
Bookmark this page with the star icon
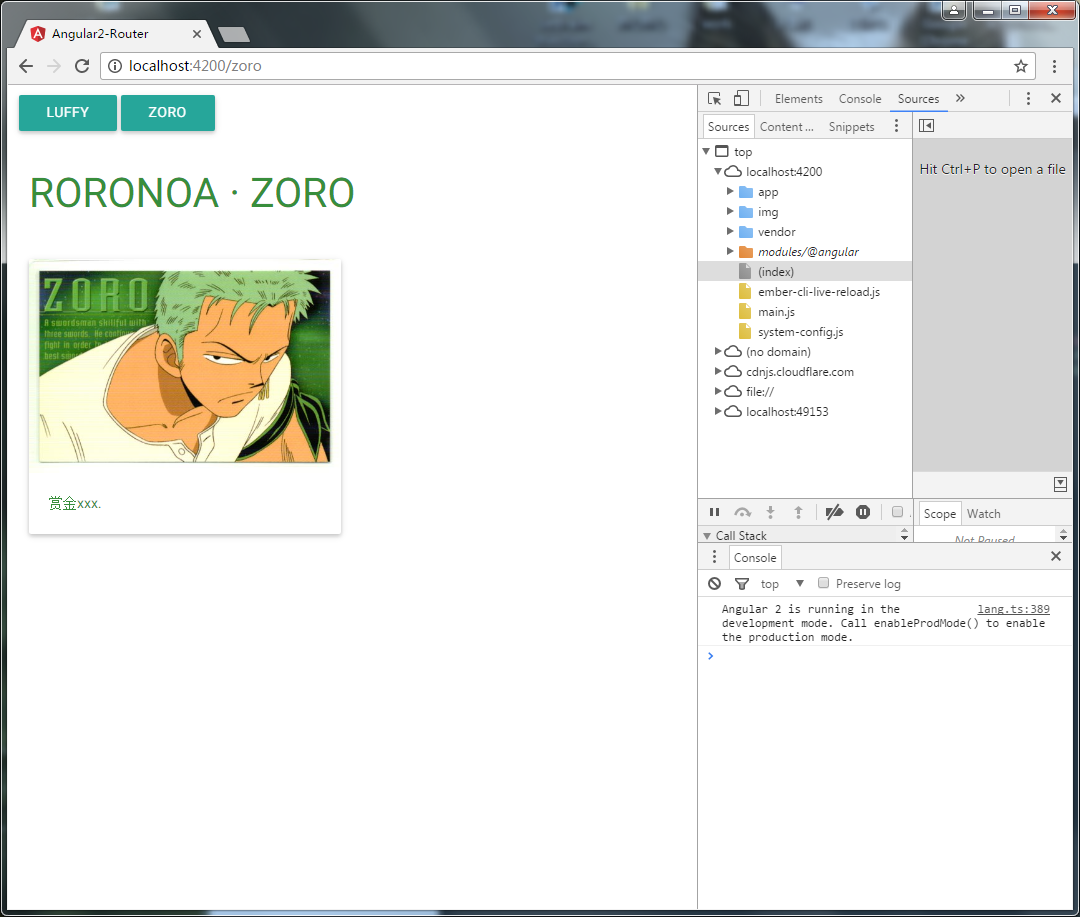(x=1021, y=66)
